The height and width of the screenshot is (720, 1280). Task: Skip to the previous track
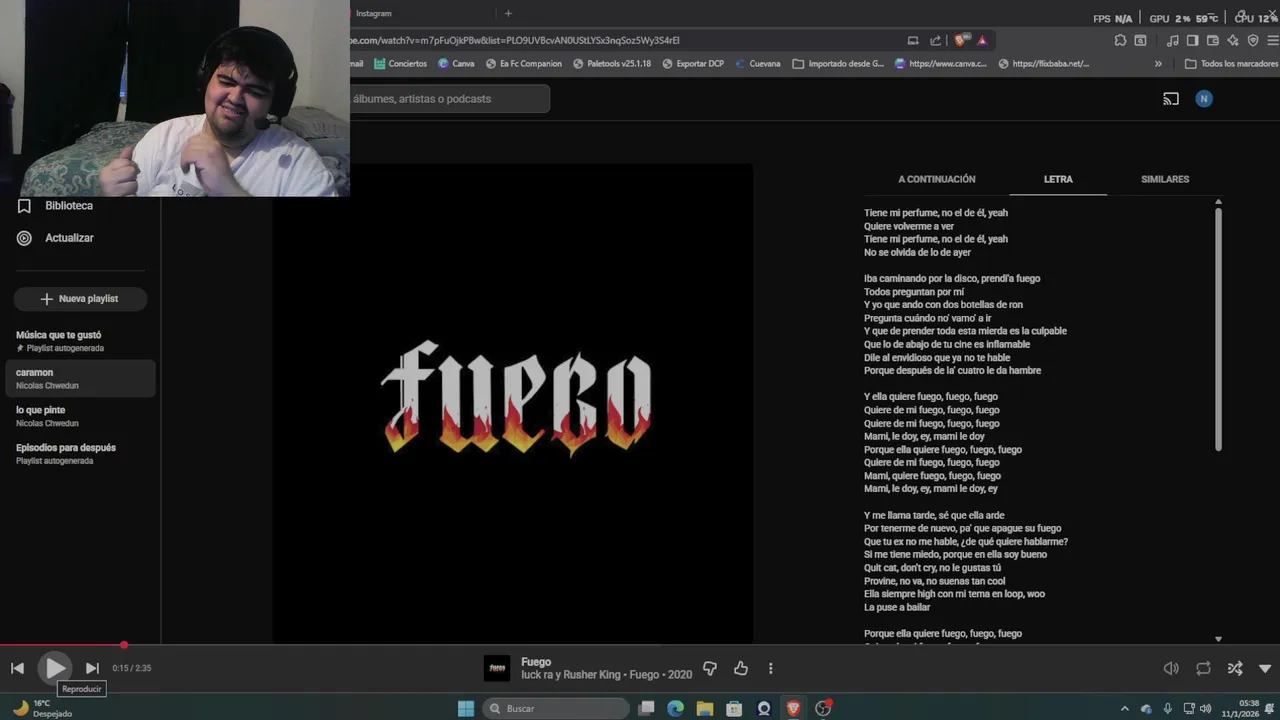coord(17,668)
